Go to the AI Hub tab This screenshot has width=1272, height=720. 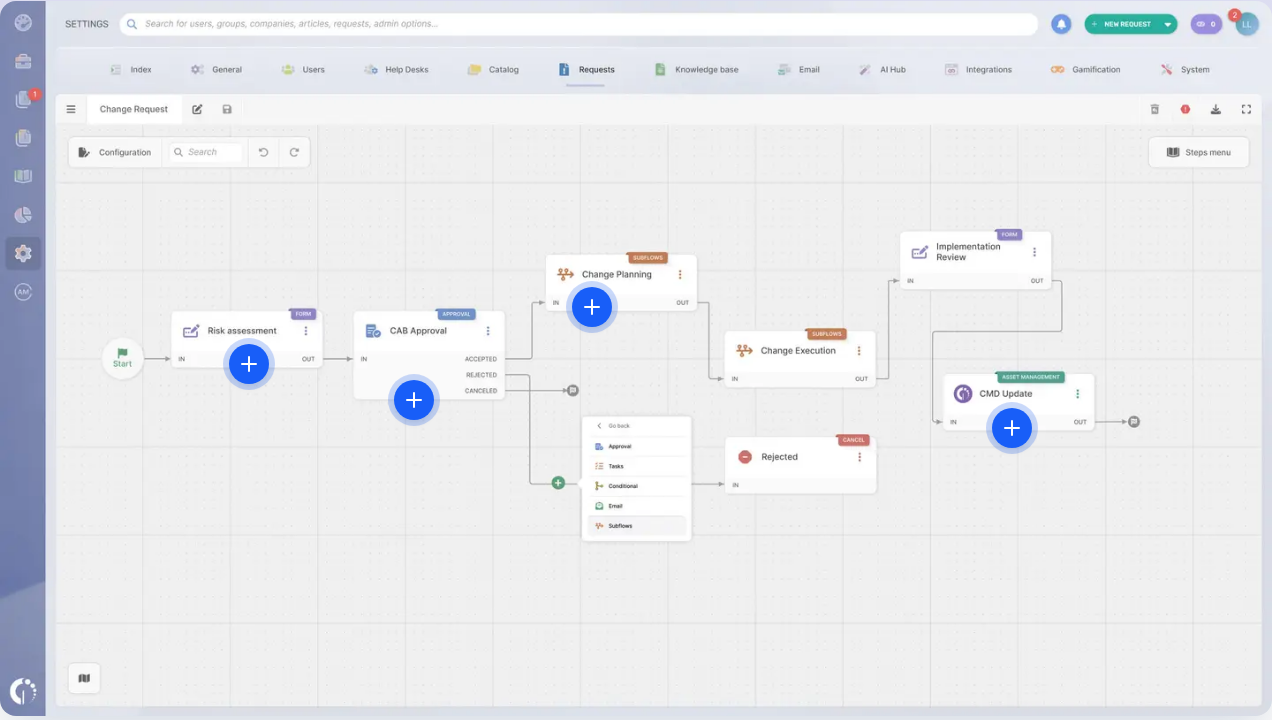click(881, 70)
